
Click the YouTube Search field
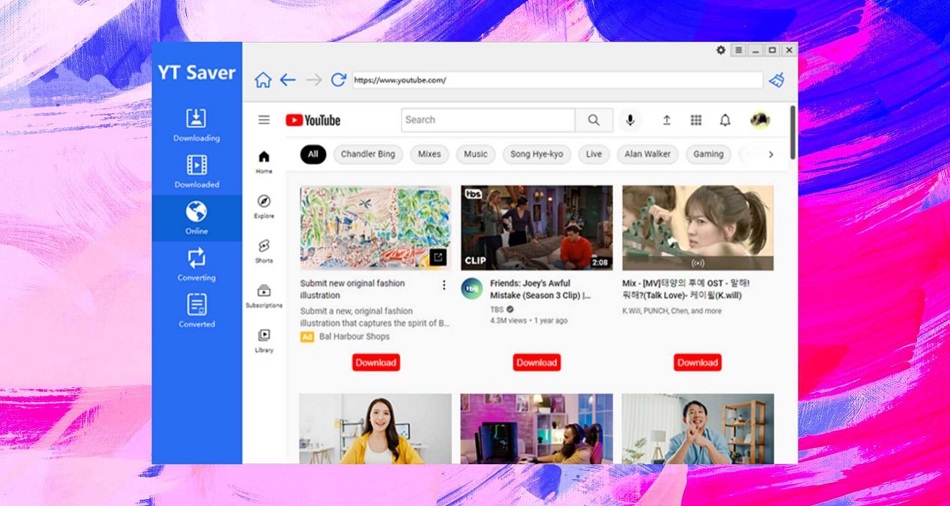[488, 120]
